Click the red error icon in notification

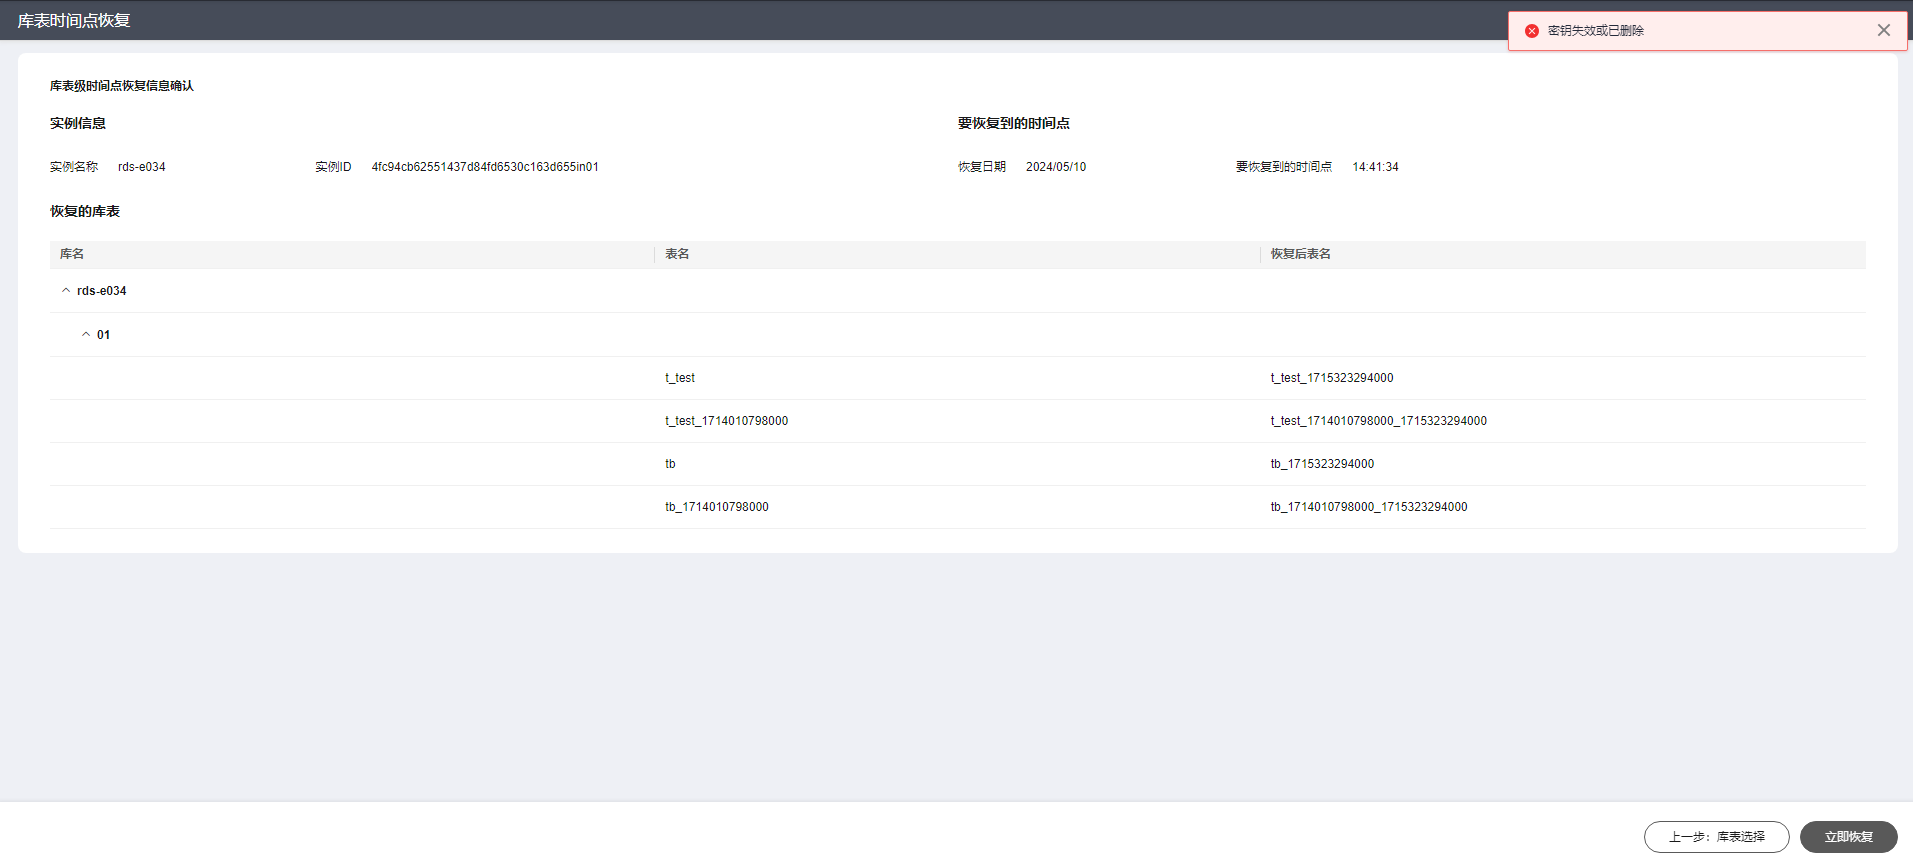tap(1531, 31)
